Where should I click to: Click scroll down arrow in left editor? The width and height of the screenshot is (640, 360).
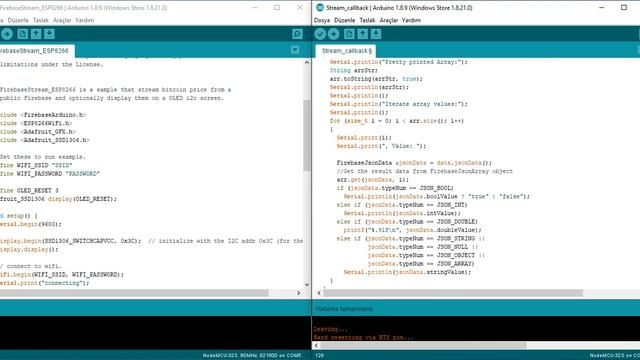[307, 285]
